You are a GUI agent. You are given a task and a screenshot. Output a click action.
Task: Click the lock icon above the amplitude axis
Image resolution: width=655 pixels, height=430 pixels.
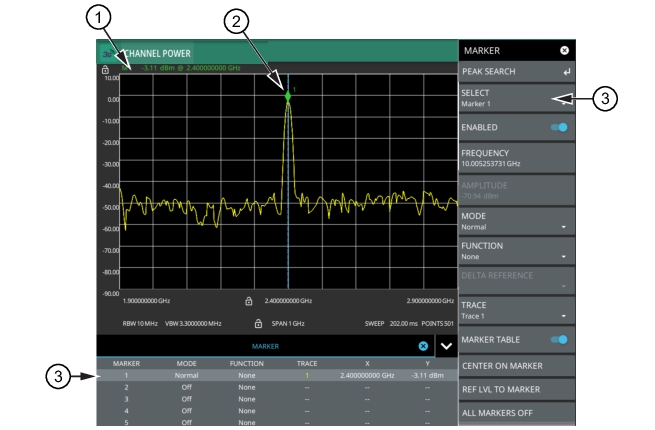105,70
